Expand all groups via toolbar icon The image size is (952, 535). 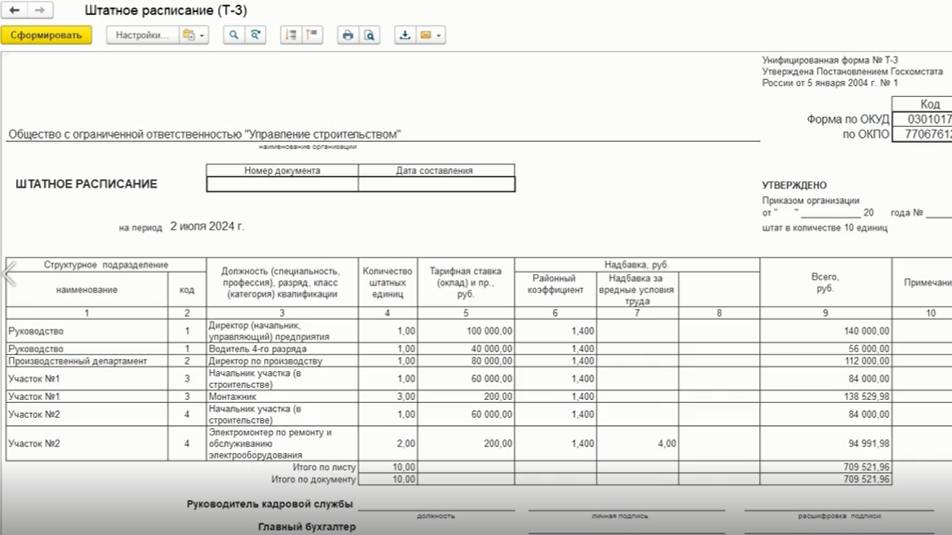pyautogui.click(x=291, y=35)
